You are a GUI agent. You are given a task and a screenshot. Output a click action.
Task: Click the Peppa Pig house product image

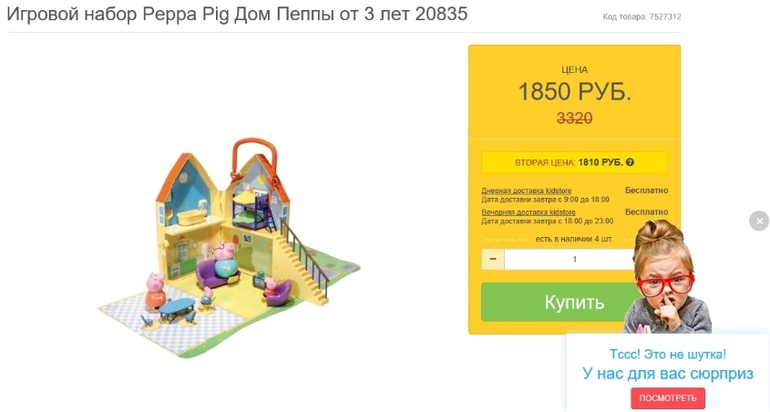pyautogui.click(x=229, y=248)
